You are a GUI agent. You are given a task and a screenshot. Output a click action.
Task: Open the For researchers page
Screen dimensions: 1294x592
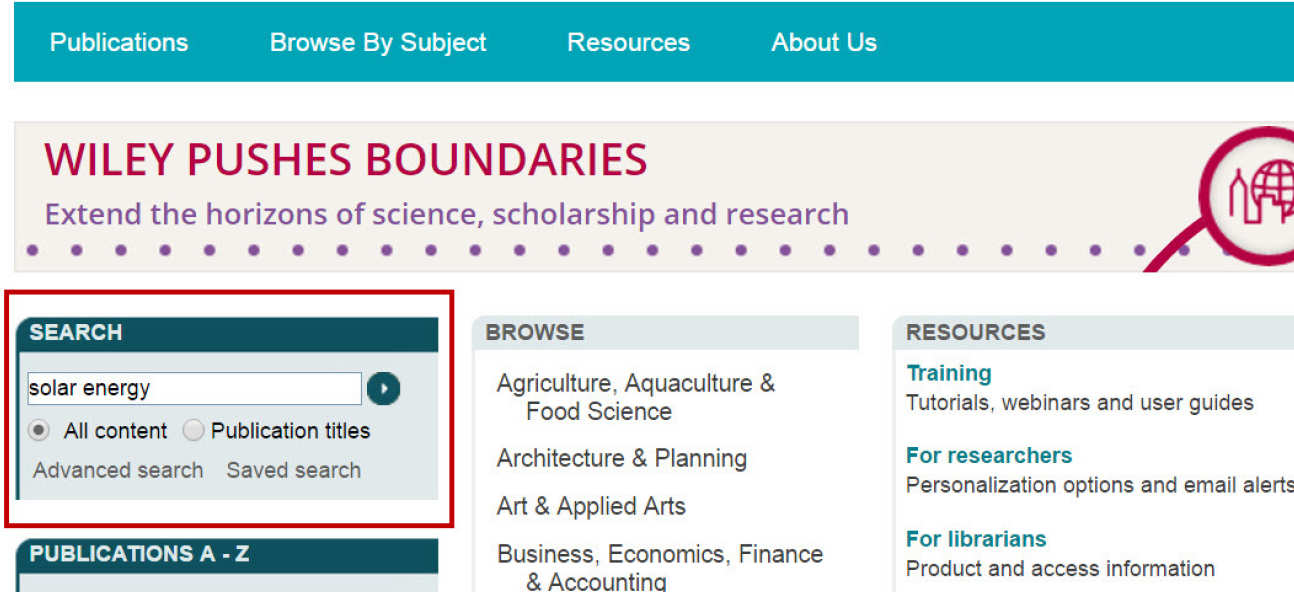pyautogui.click(x=989, y=455)
